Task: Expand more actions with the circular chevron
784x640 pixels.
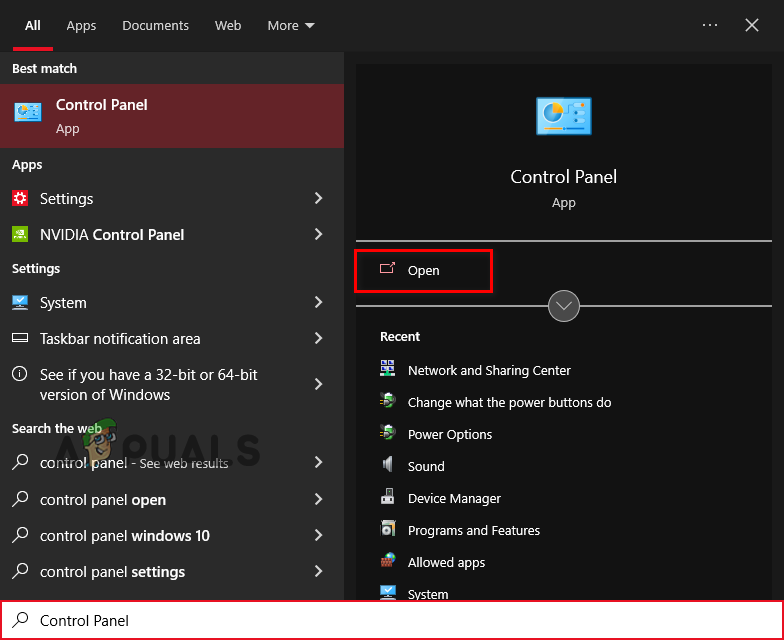Action: click(564, 306)
